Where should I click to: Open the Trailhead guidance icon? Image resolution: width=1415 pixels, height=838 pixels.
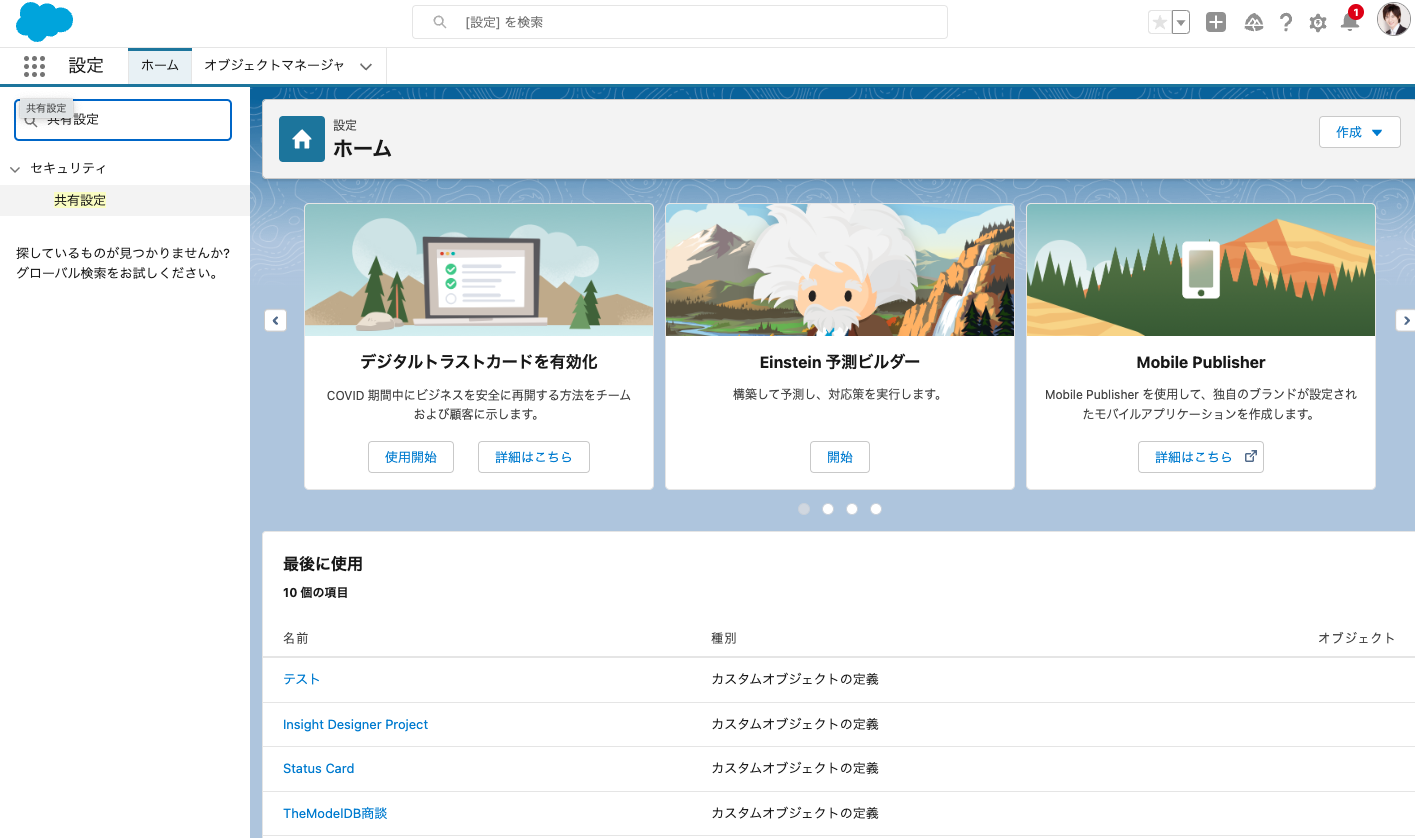pyautogui.click(x=1254, y=22)
